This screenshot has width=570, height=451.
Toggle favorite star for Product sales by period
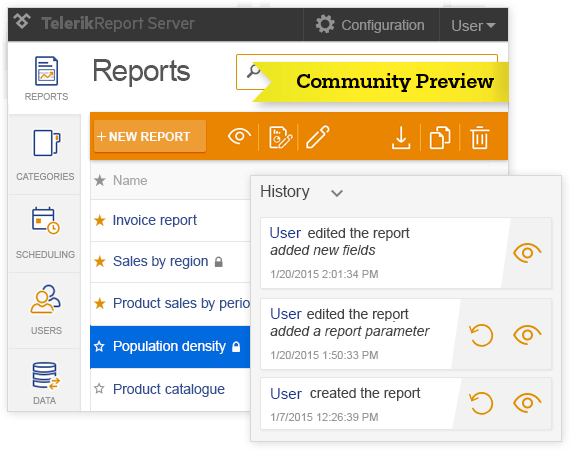pyautogui.click(x=100, y=303)
